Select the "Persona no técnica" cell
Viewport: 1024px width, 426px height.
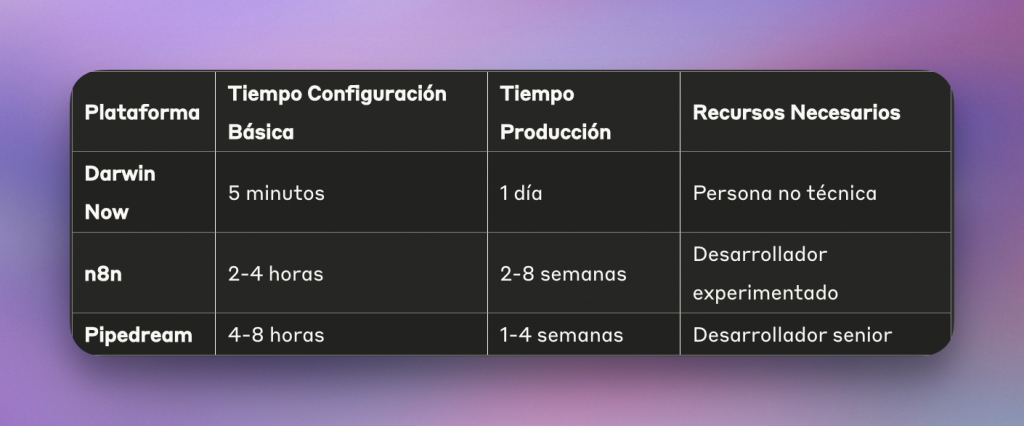[x=784, y=193]
